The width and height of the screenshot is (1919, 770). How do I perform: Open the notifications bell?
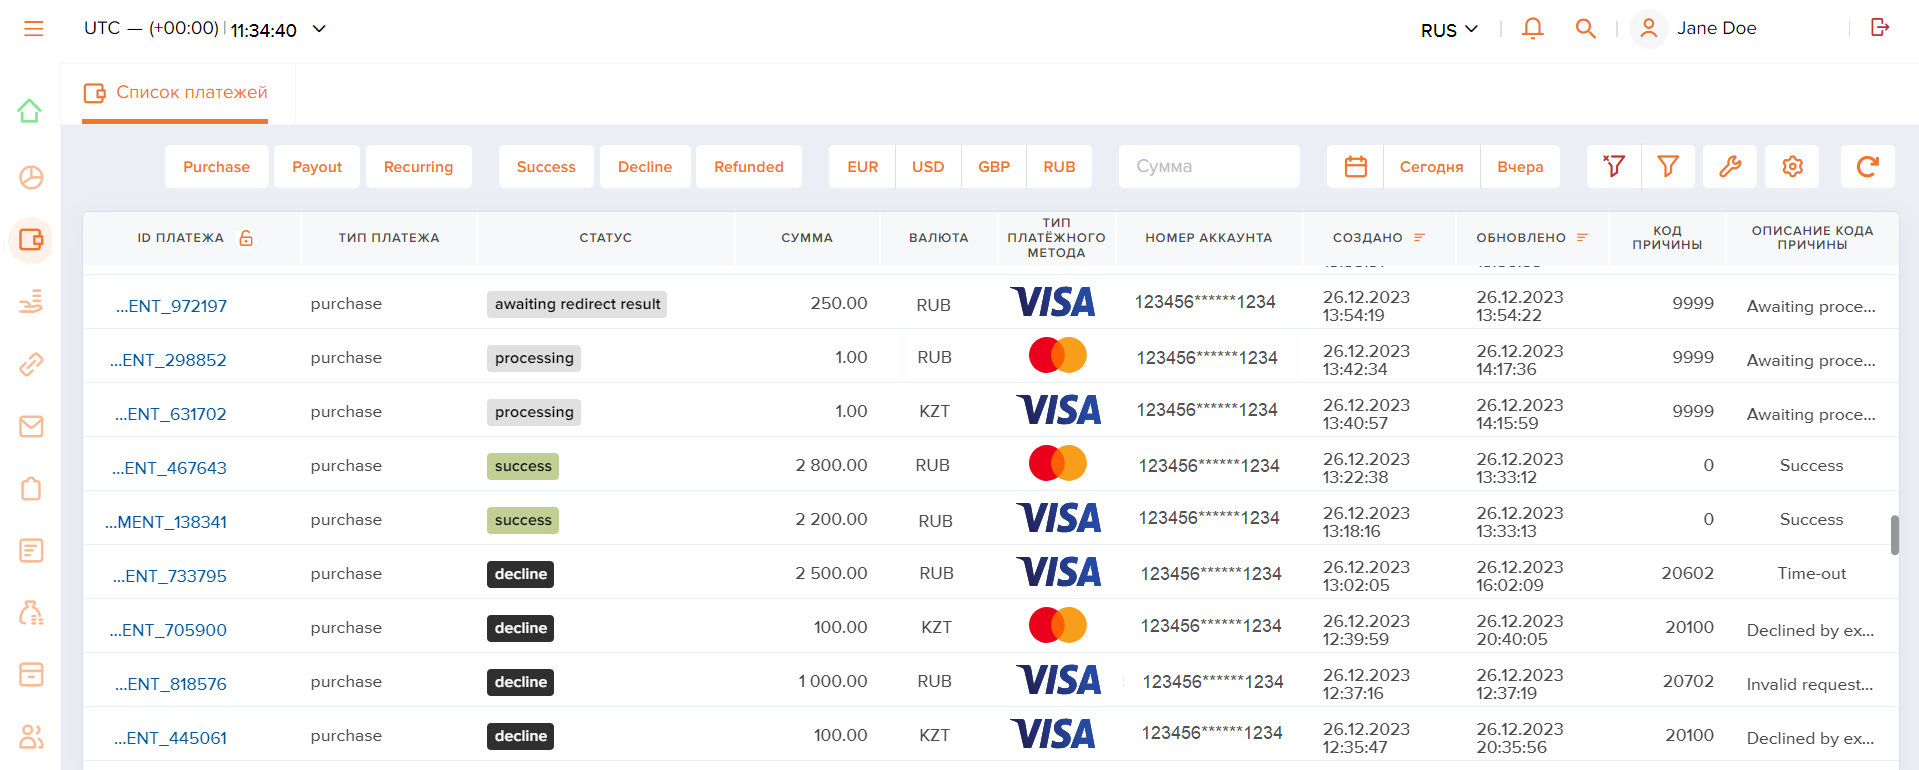(1532, 28)
